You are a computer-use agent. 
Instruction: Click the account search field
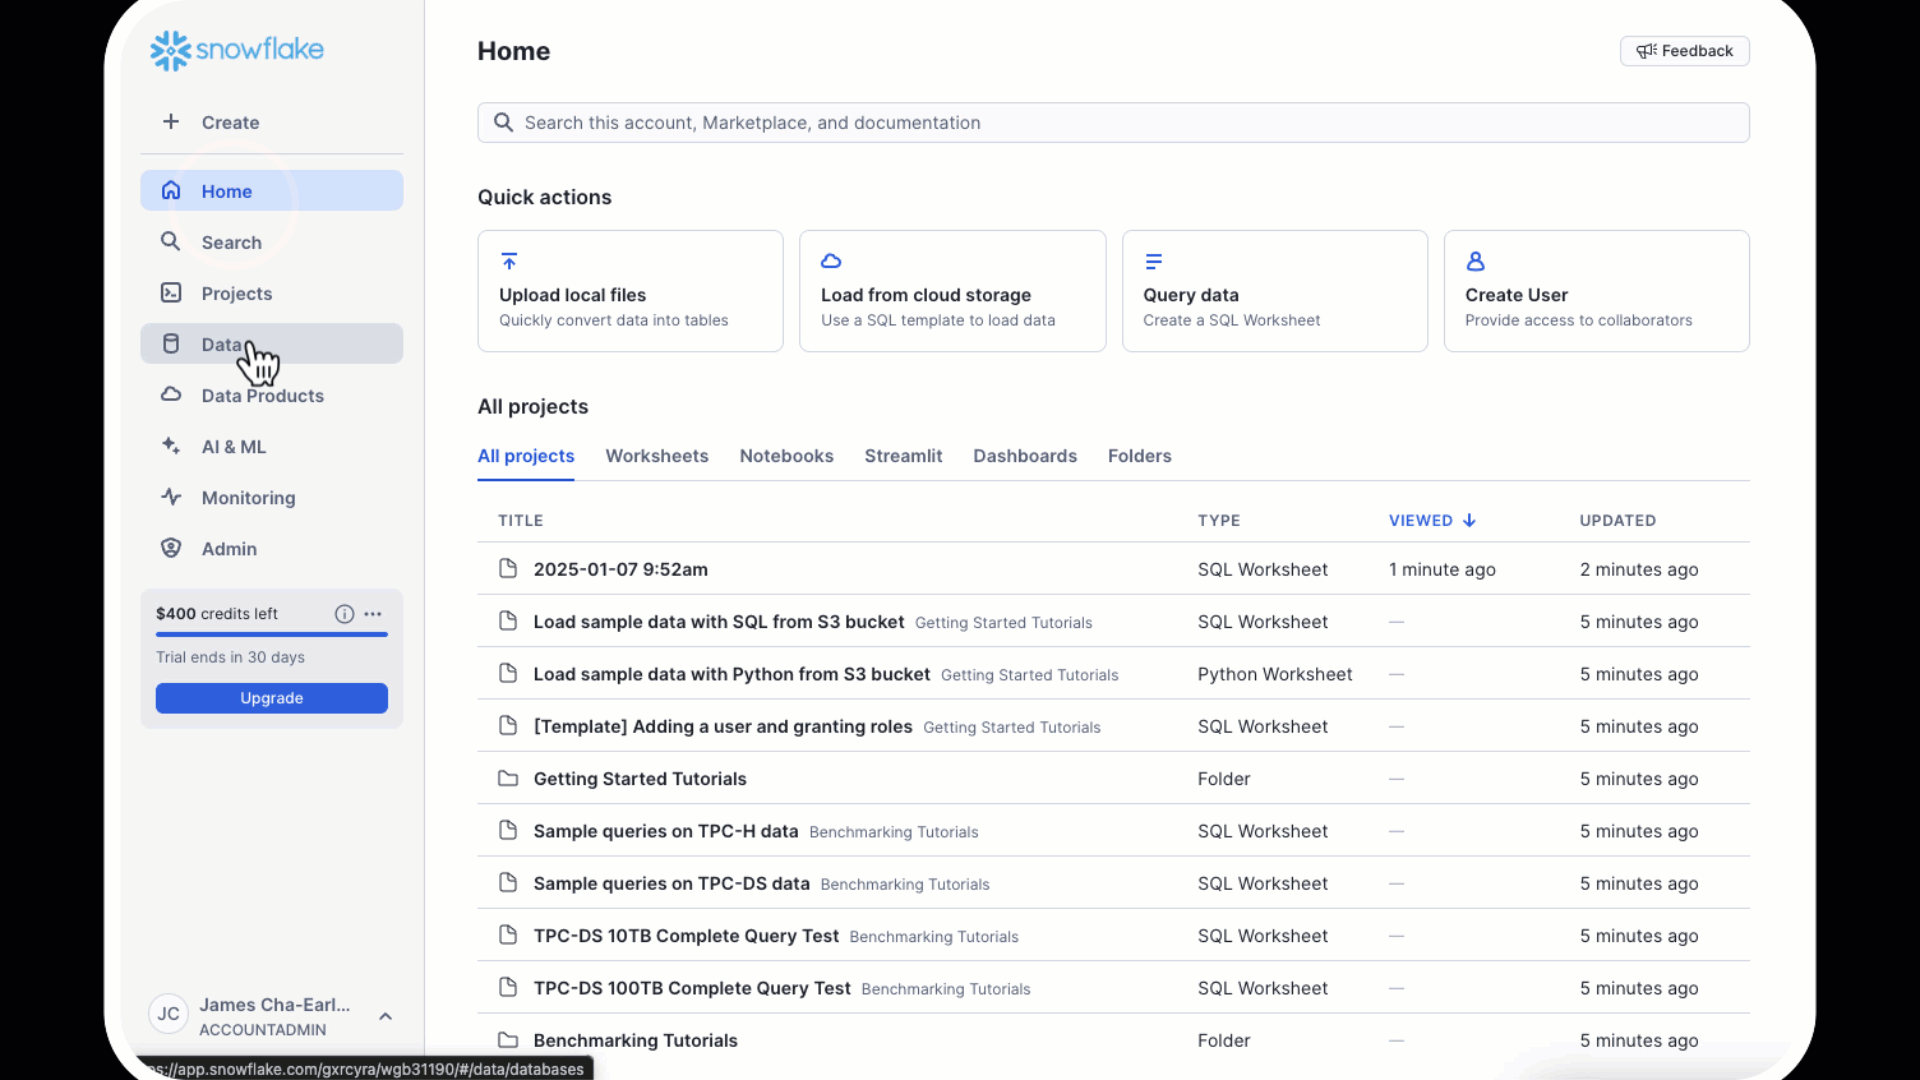1112,123
